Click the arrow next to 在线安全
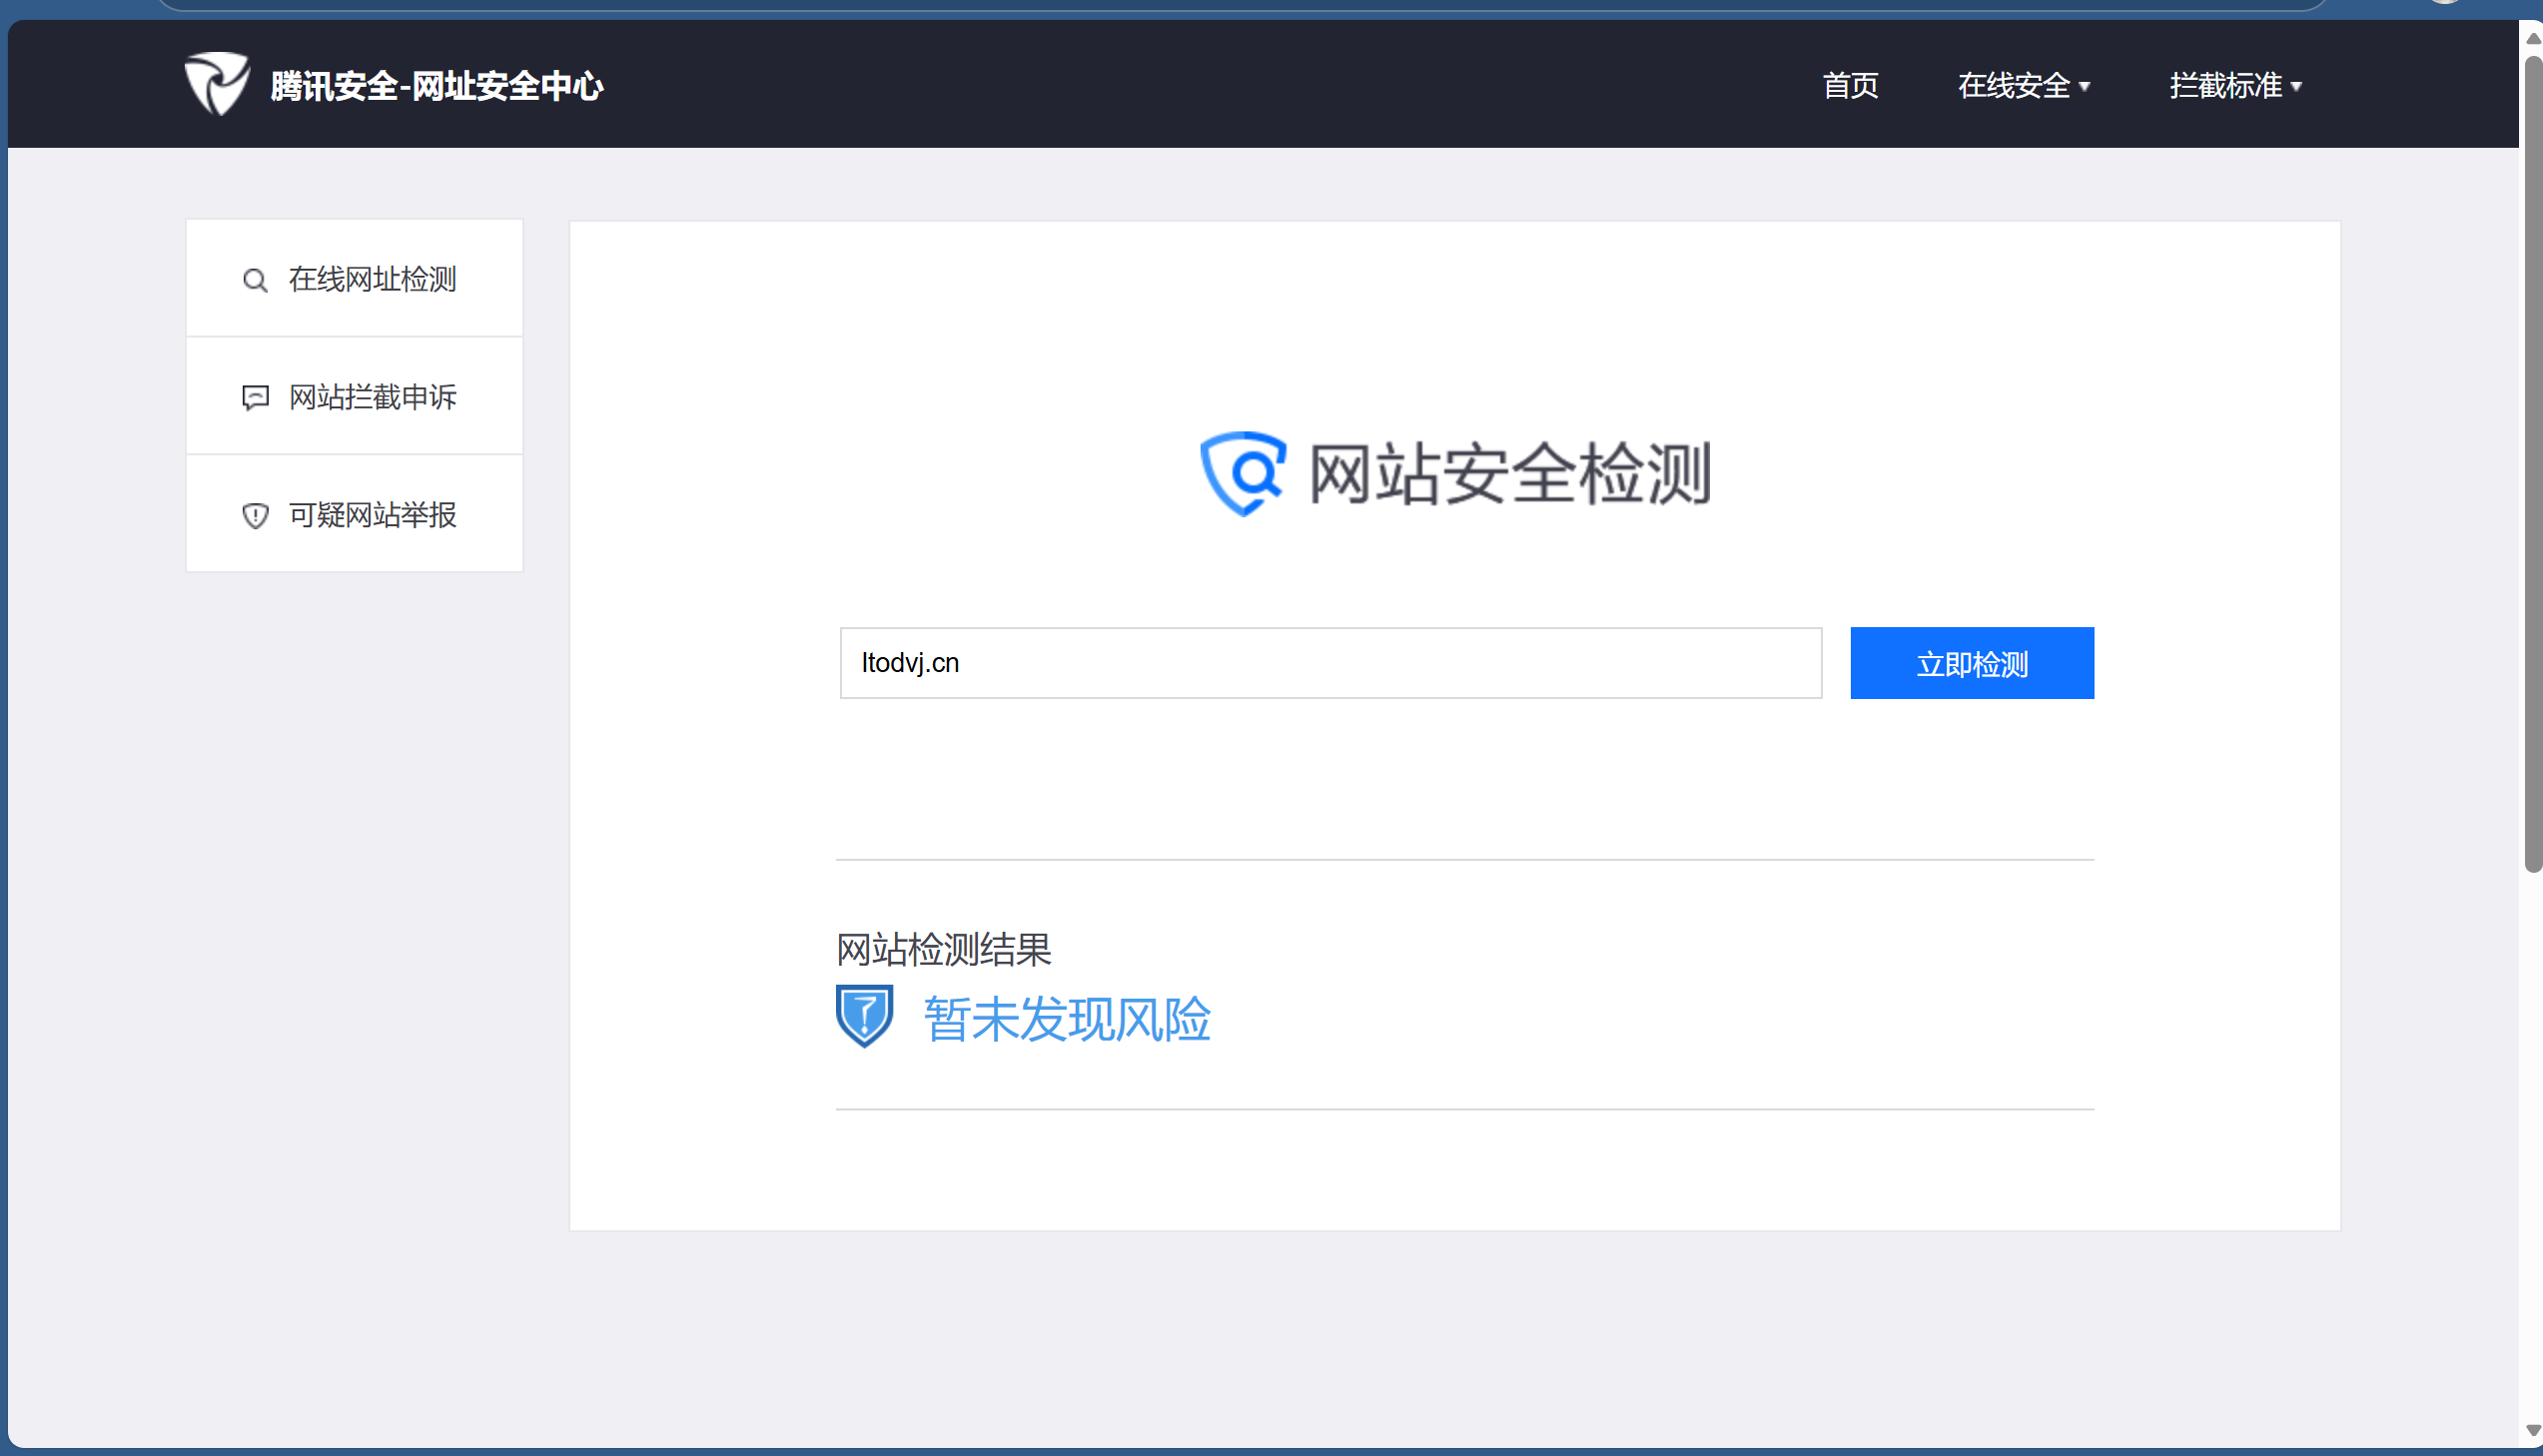Viewport: 2543px width, 1456px height. (x=2085, y=87)
